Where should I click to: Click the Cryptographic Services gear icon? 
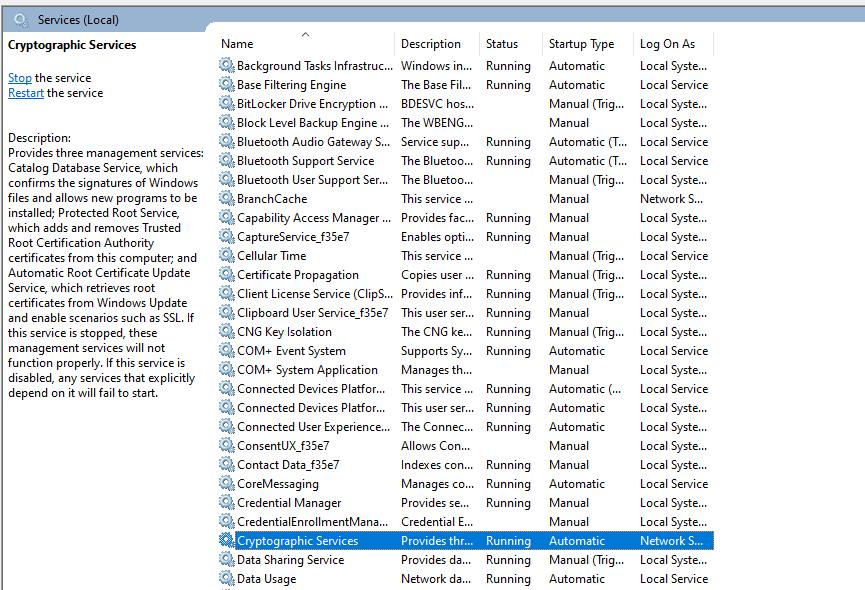click(x=227, y=541)
